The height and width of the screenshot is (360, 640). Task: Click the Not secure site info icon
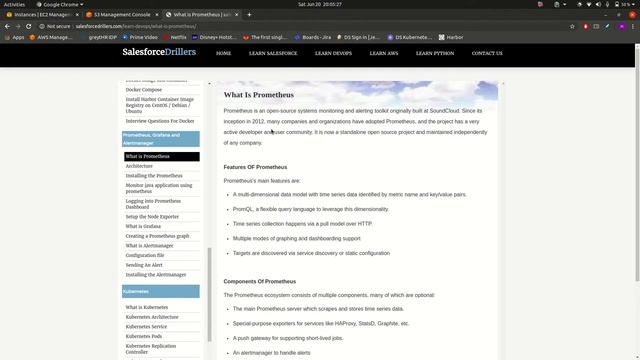click(x=42, y=26)
